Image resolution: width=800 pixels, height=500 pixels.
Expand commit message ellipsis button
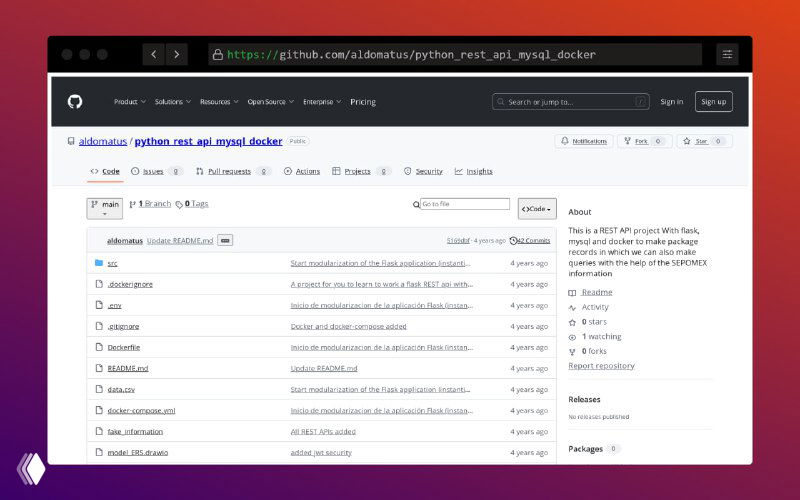click(225, 240)
